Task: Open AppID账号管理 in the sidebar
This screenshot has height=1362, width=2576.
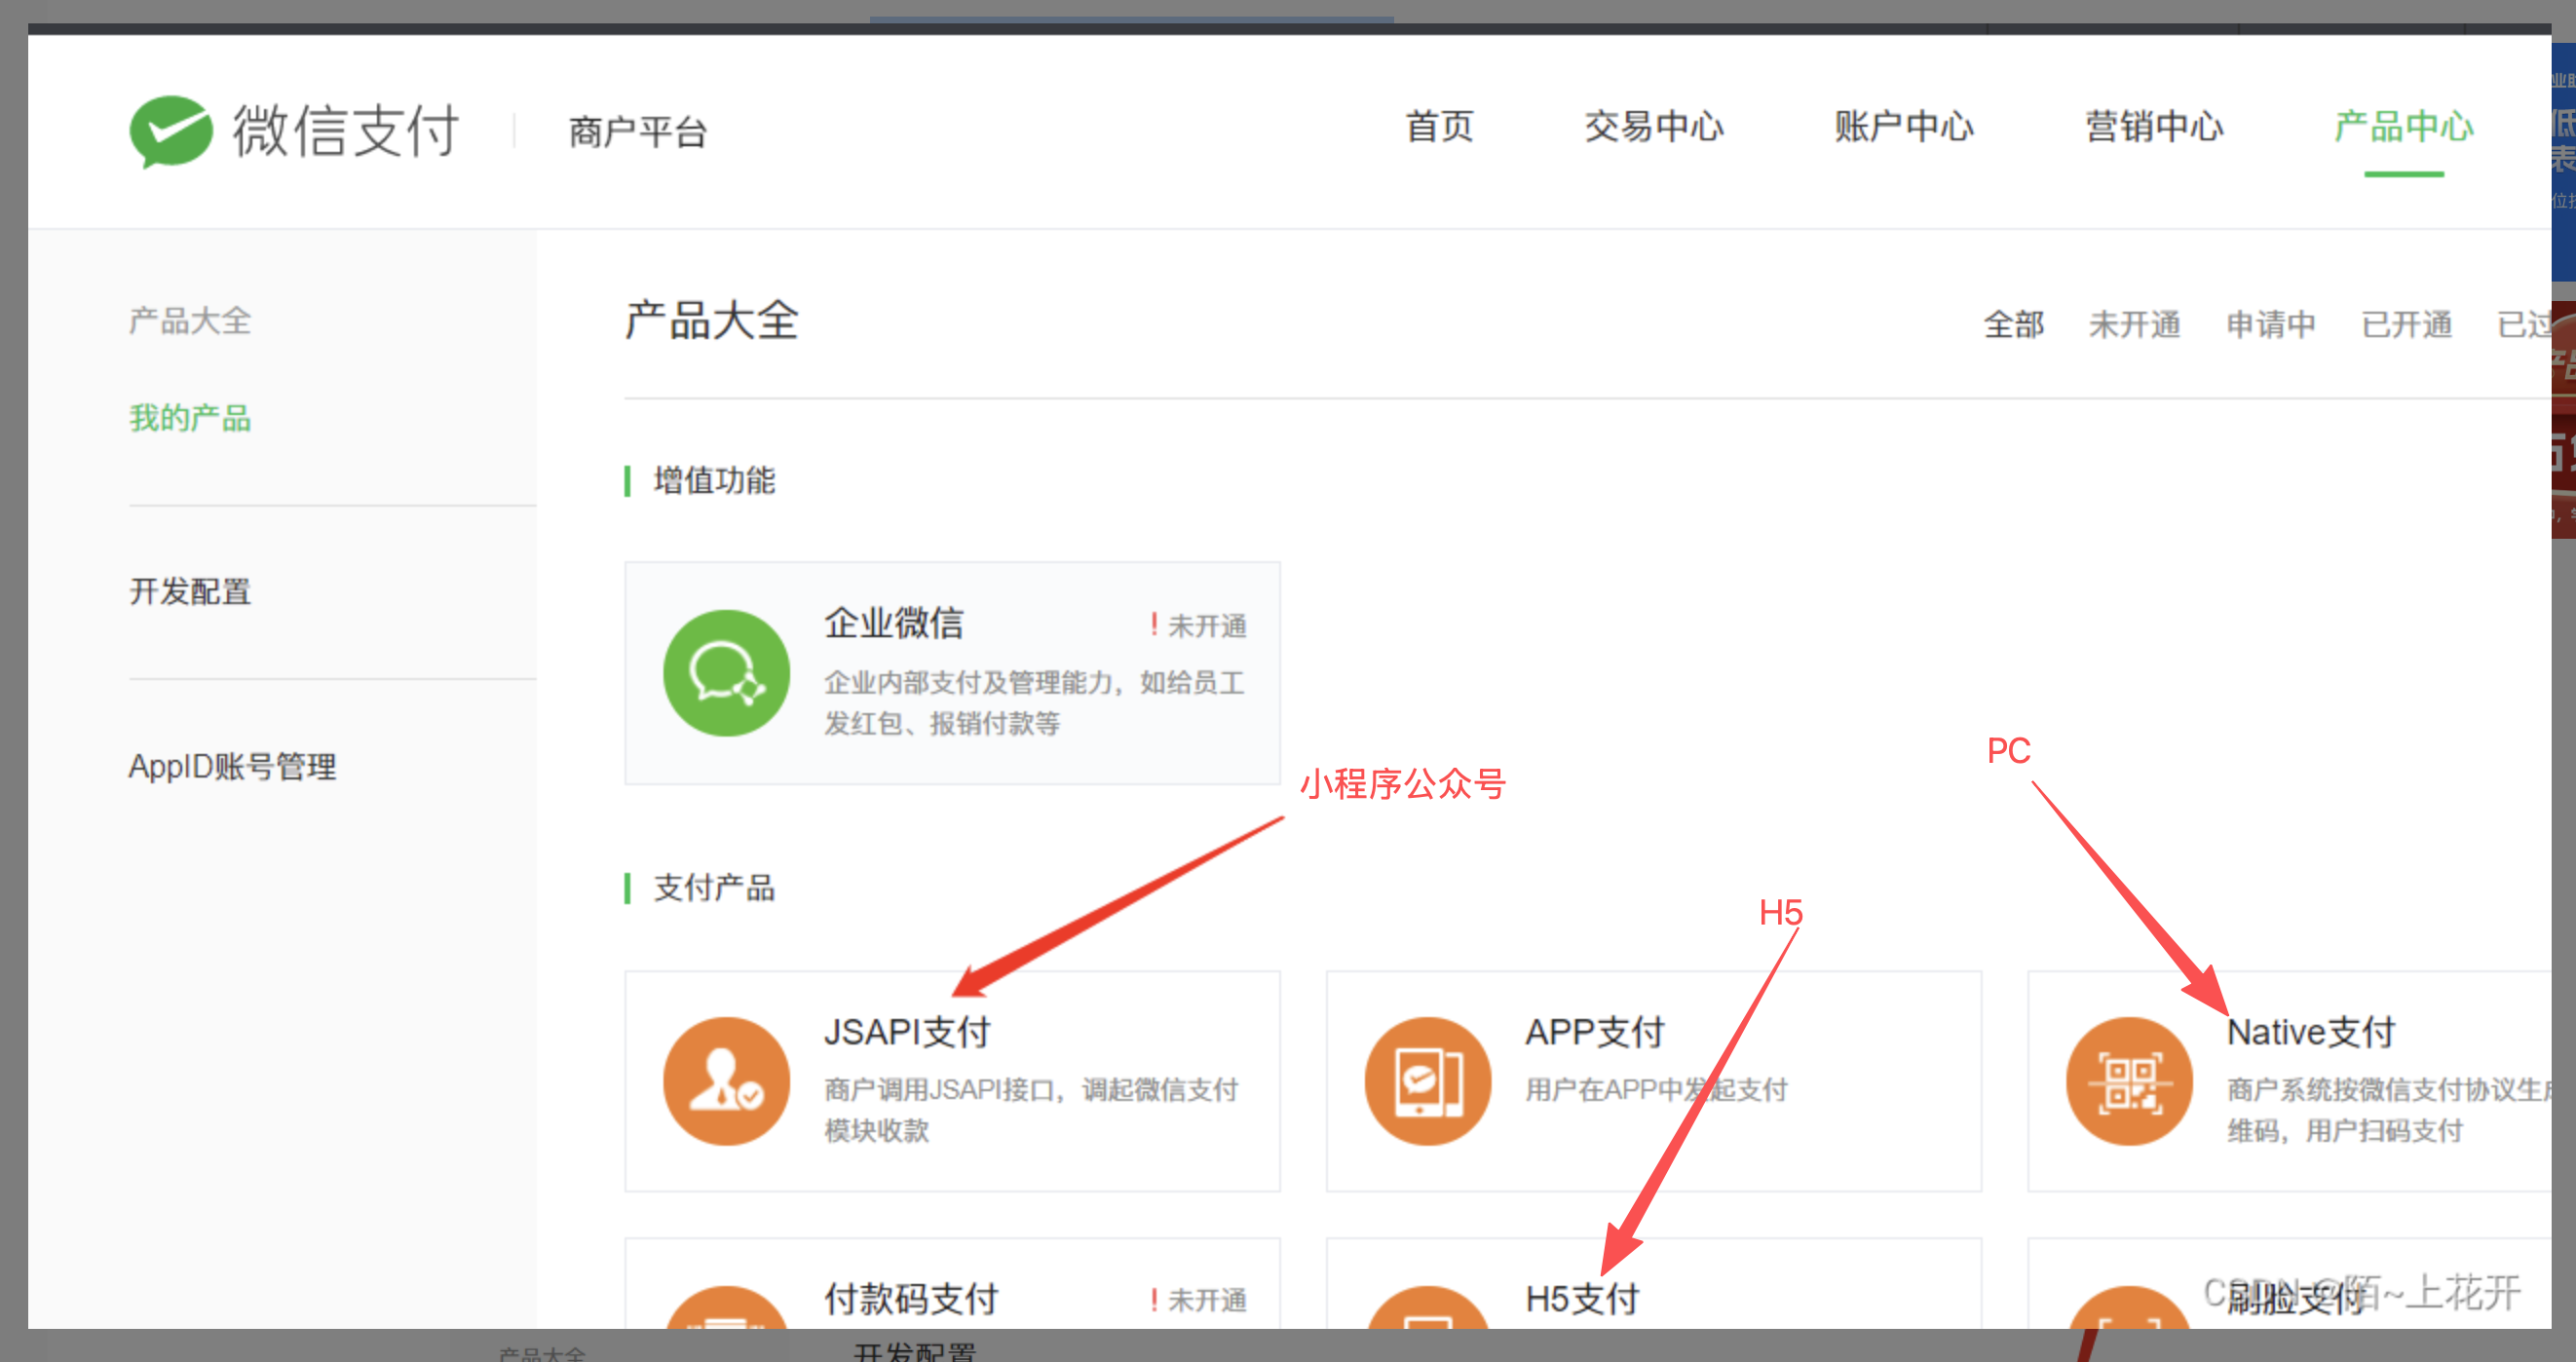Action: tap(232, 766)
